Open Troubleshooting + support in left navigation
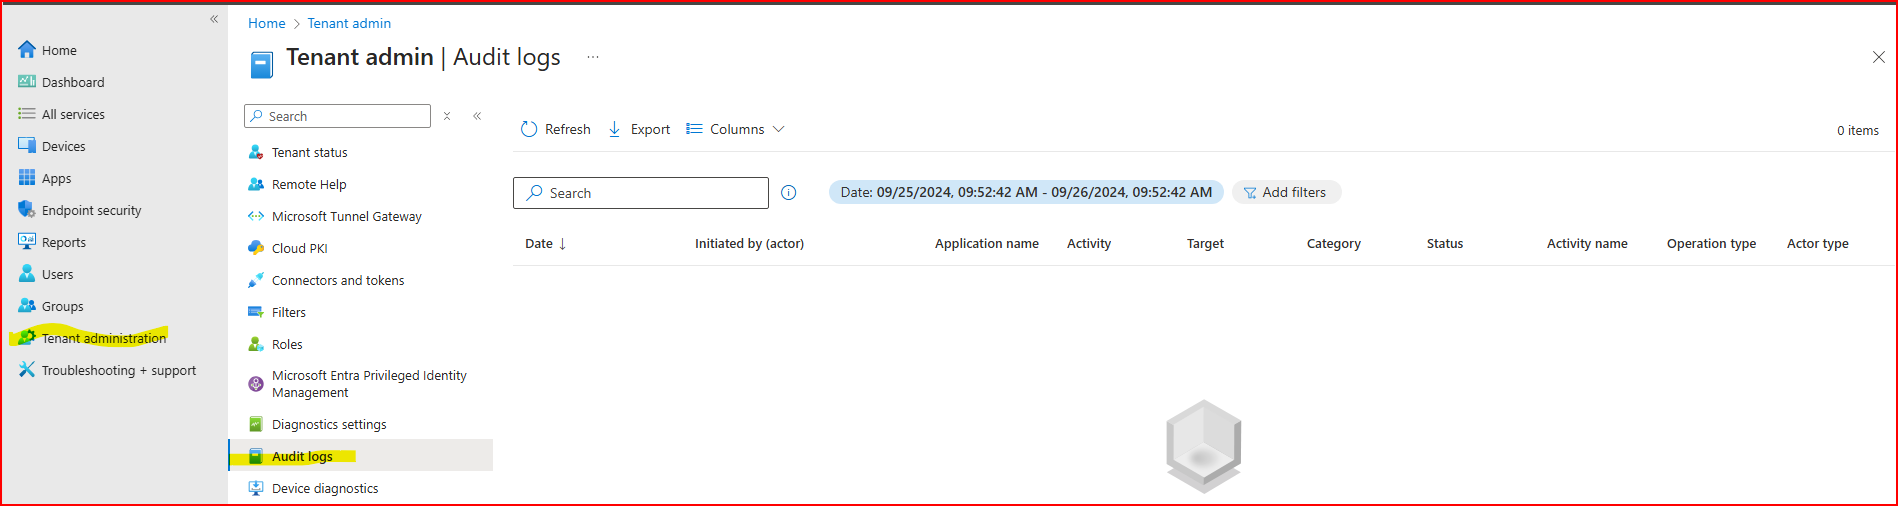Screen dimensions: 1898x506 [x=118, y=370]
